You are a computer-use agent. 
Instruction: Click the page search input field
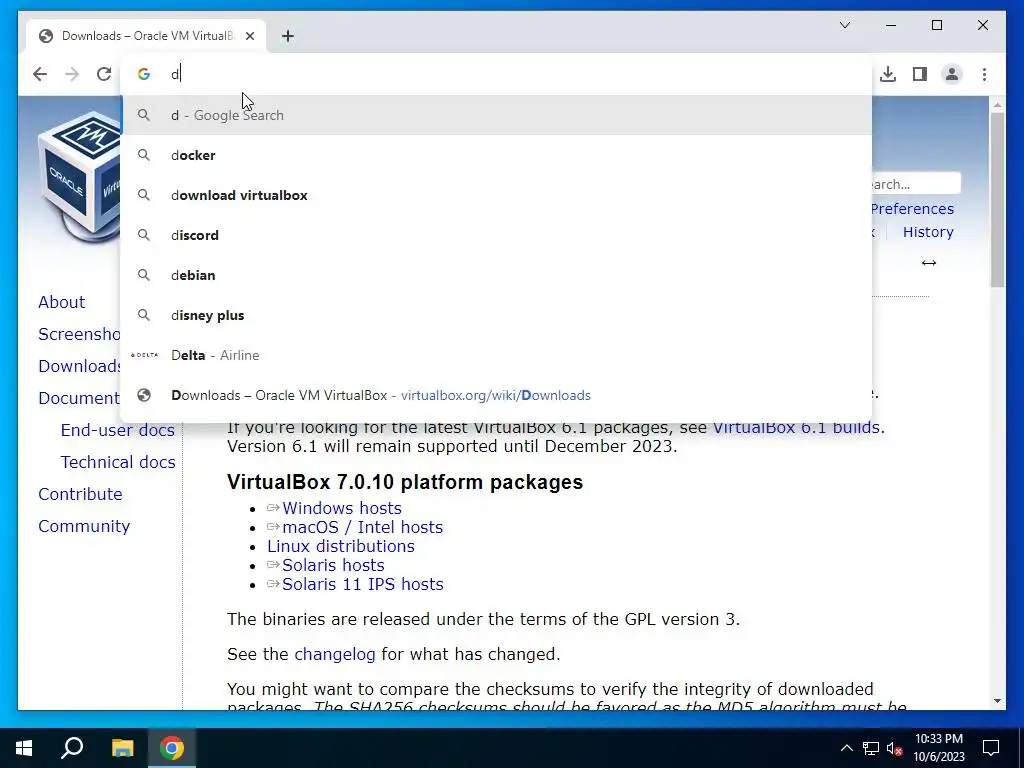click(x=916, y=184)
